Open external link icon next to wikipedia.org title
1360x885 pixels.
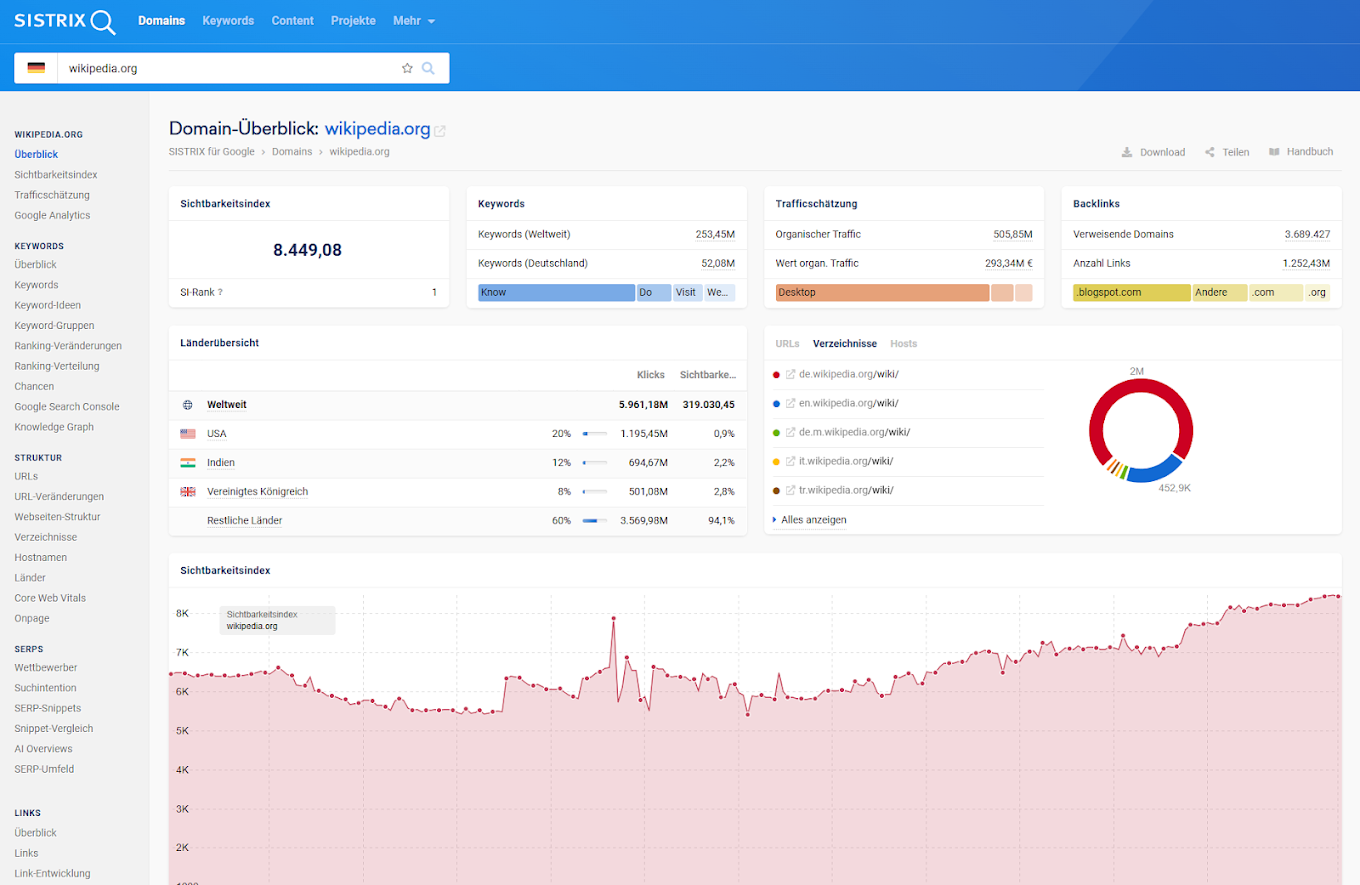pyautogui.click(x=440, y=130)
